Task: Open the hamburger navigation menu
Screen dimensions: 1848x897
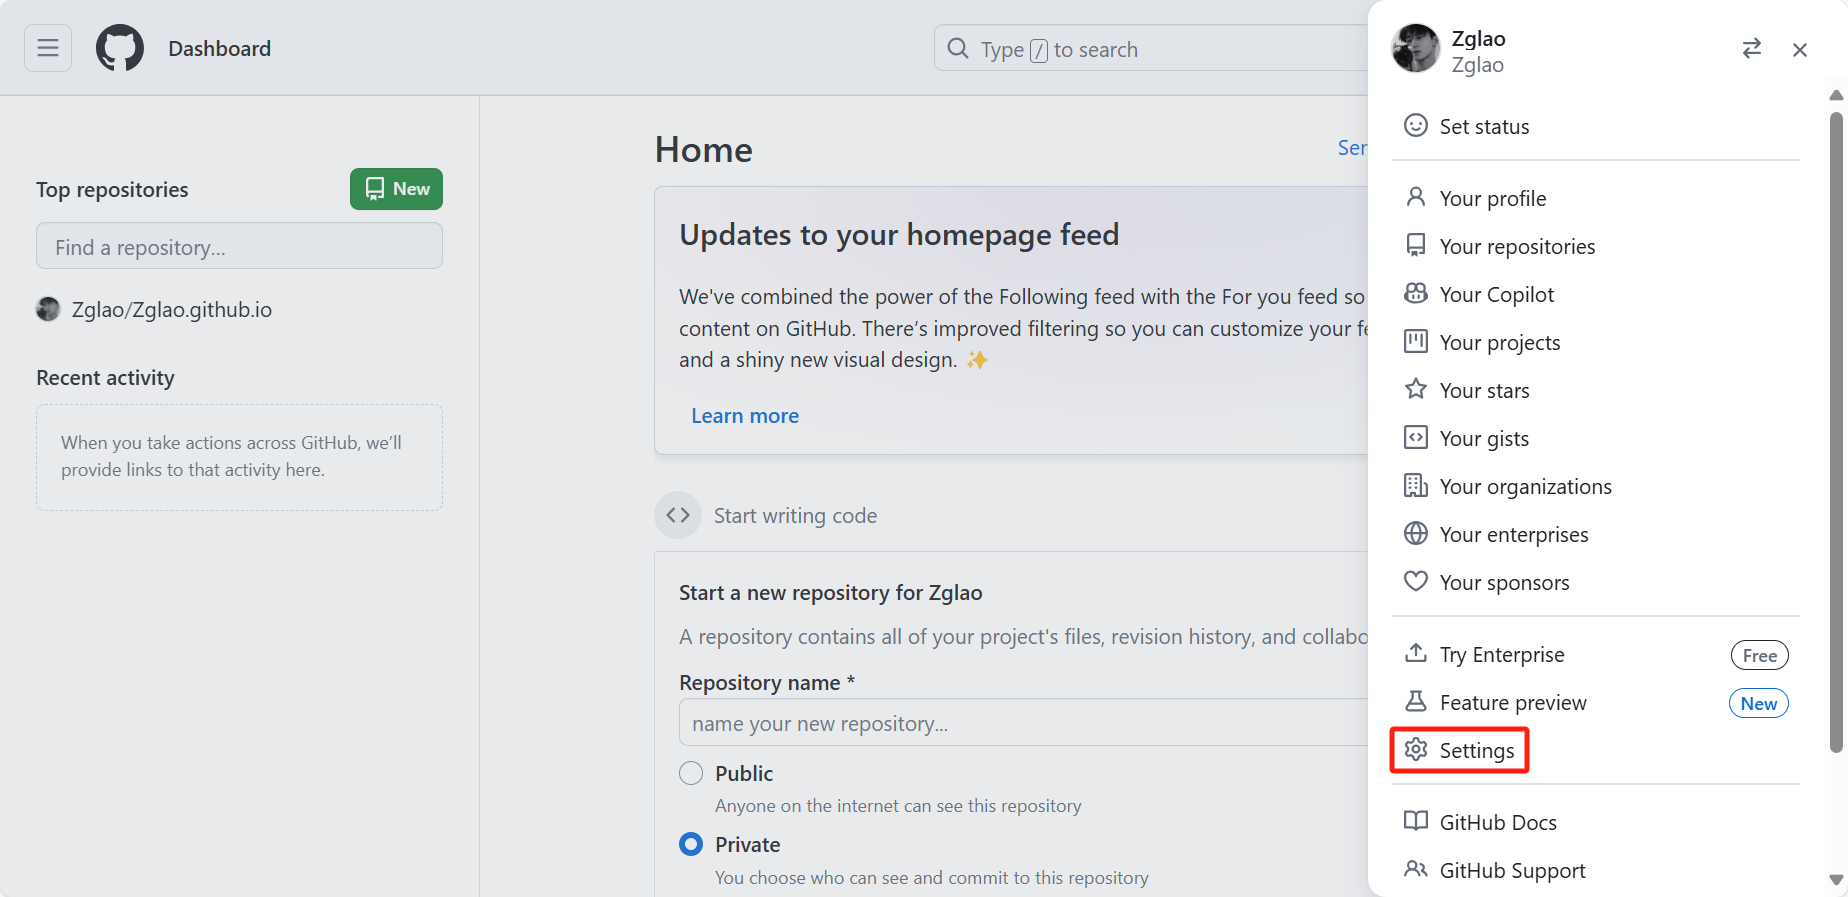Action: (48, 48)
